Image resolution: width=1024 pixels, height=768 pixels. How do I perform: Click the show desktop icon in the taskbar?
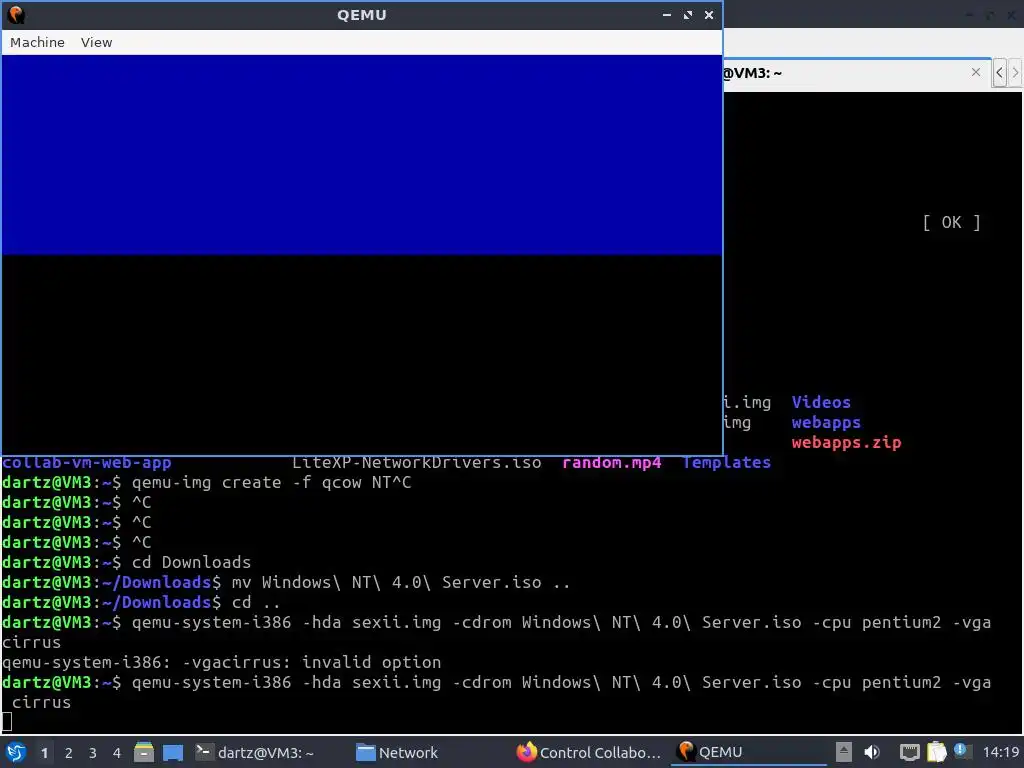[173, 752]
